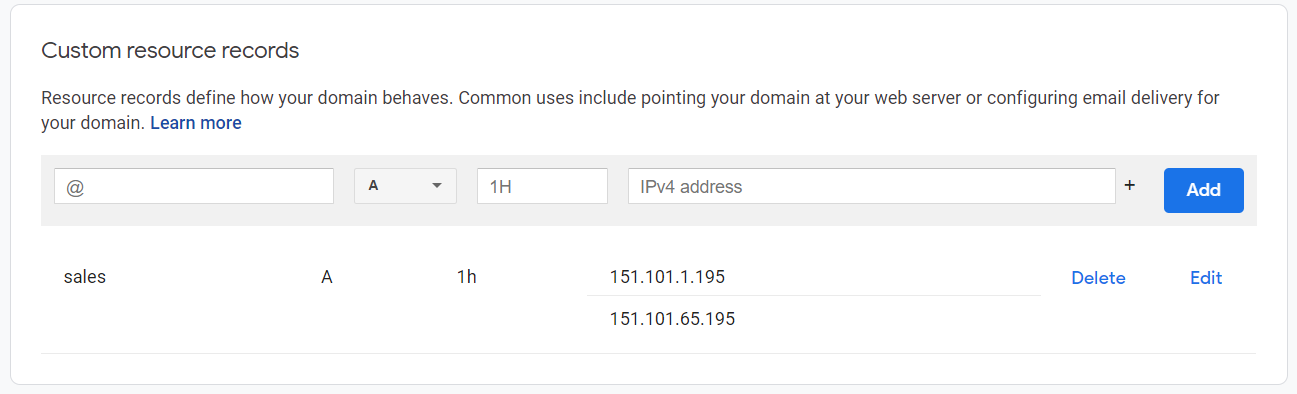Delete the sales A record

(1098, 278)
